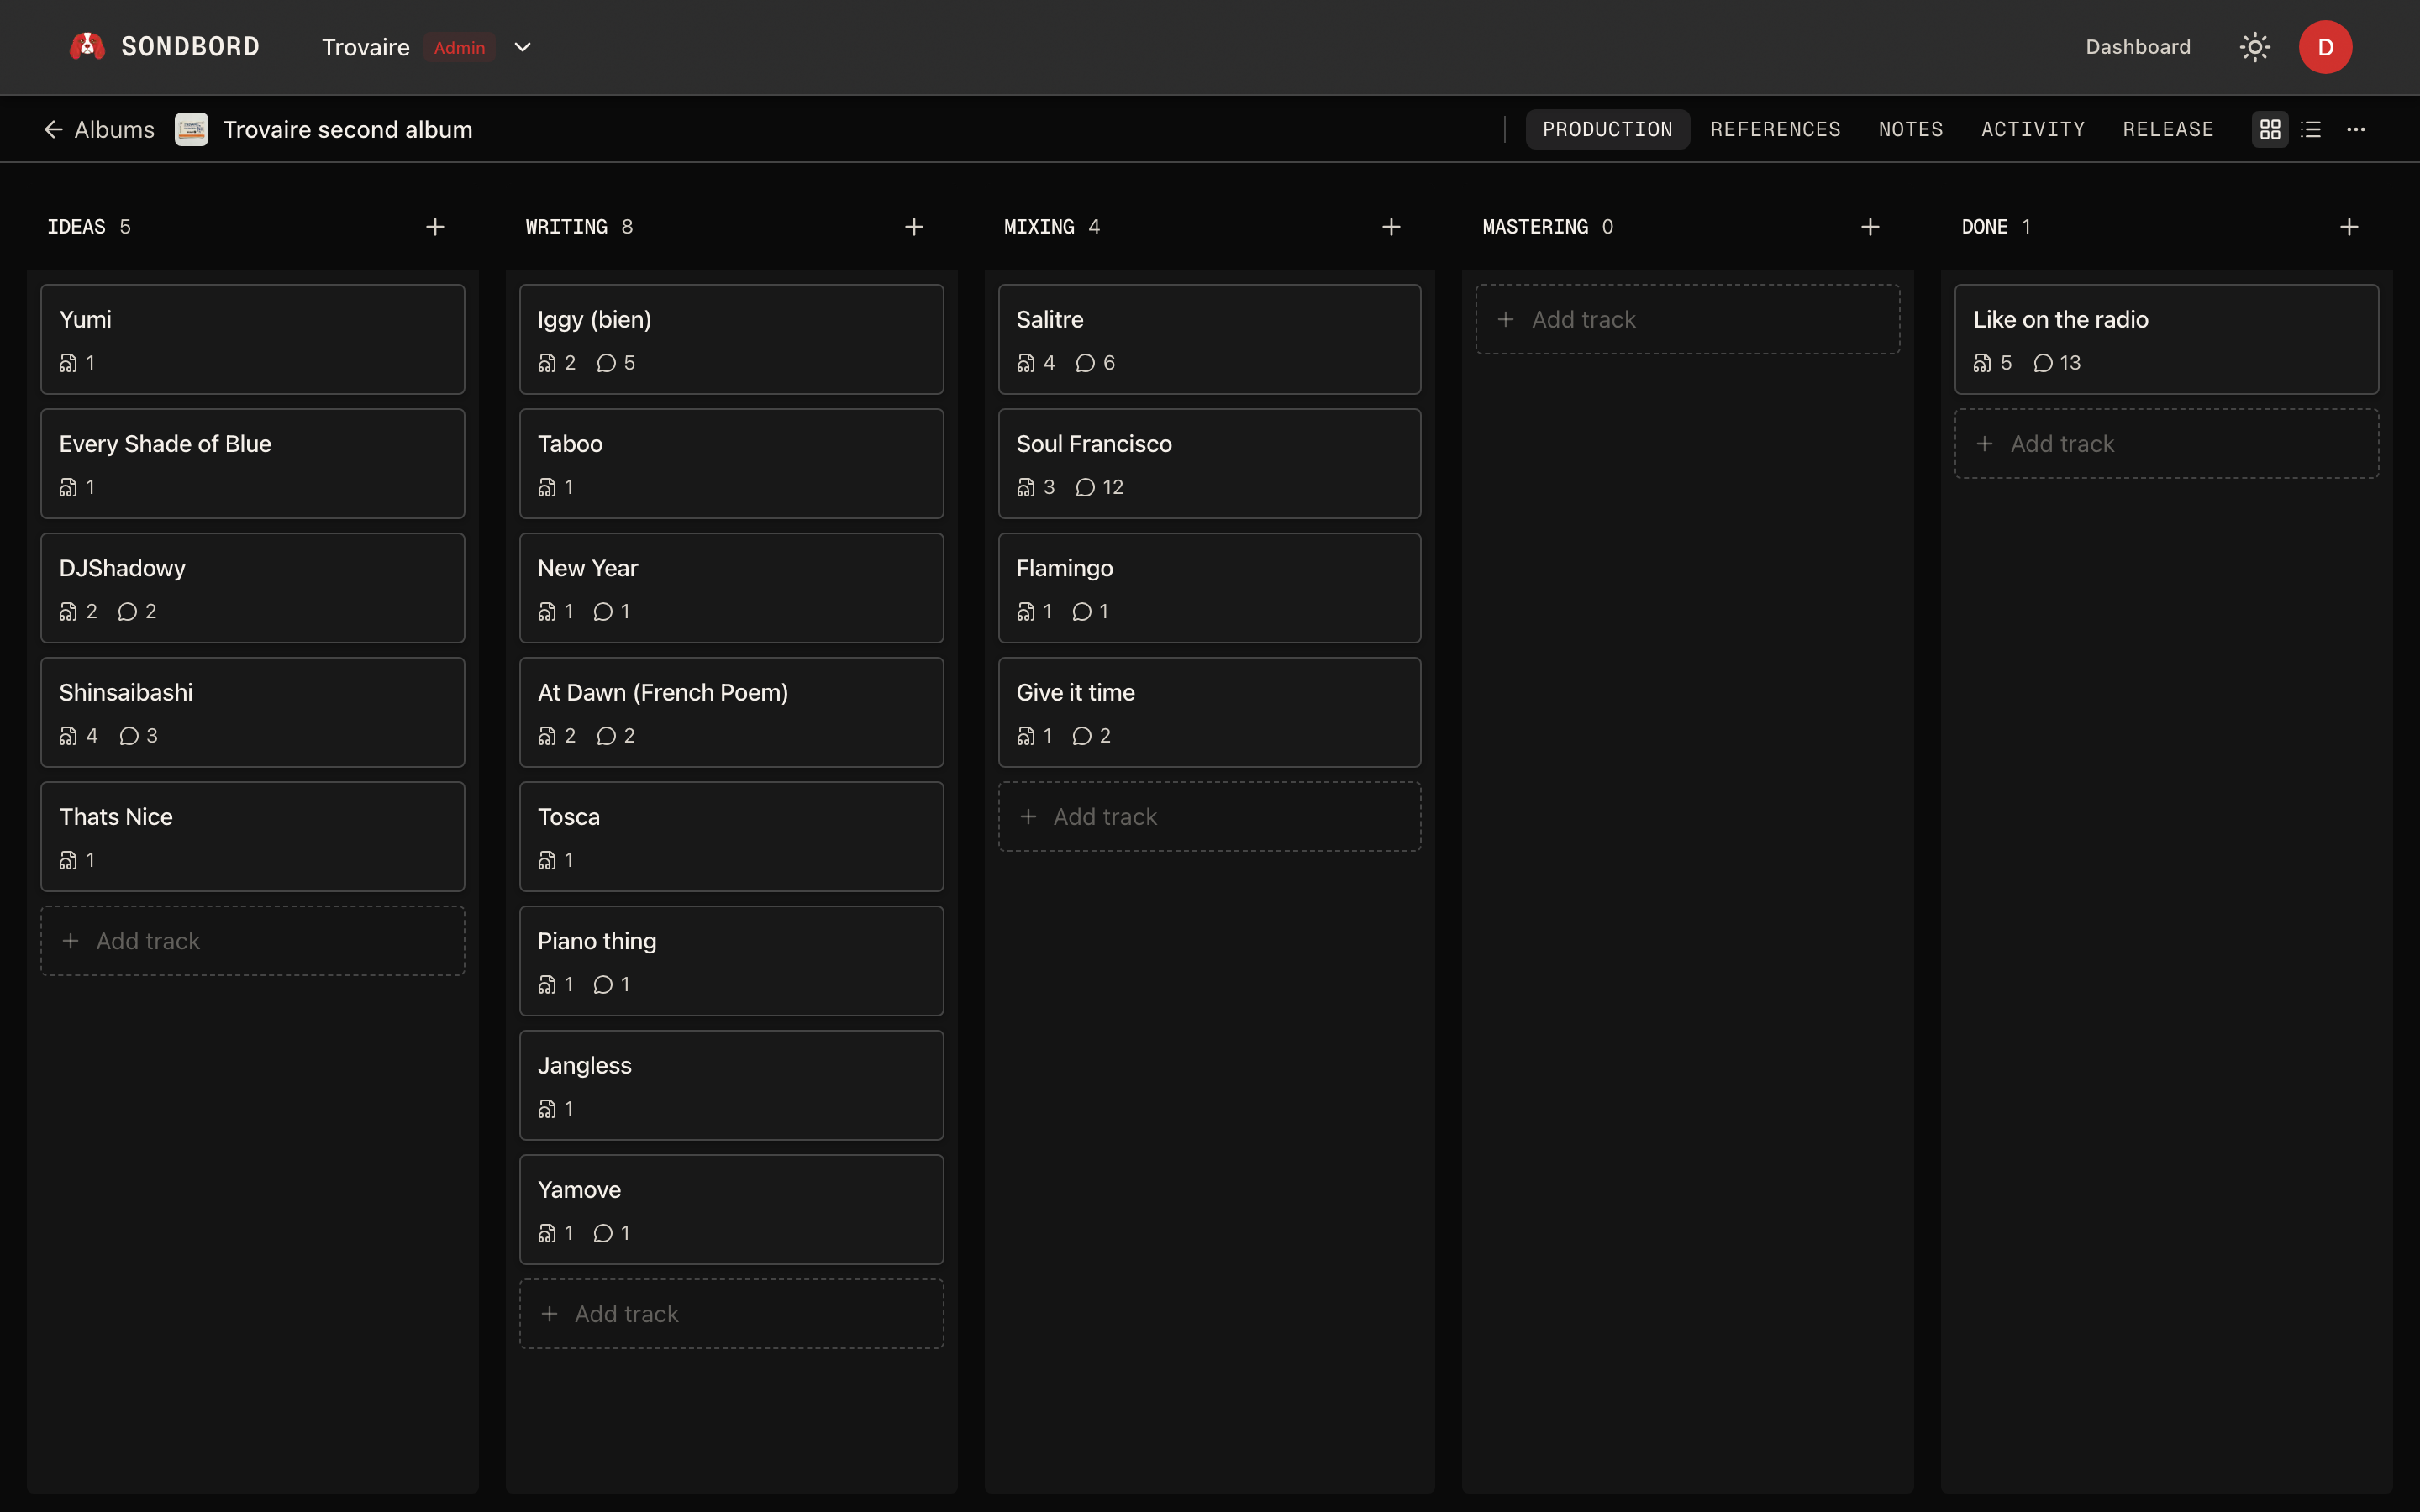Click the Sondbord logo icon
The width and height of the screenshot is (2420, 1512).
(x=87, y=47)
